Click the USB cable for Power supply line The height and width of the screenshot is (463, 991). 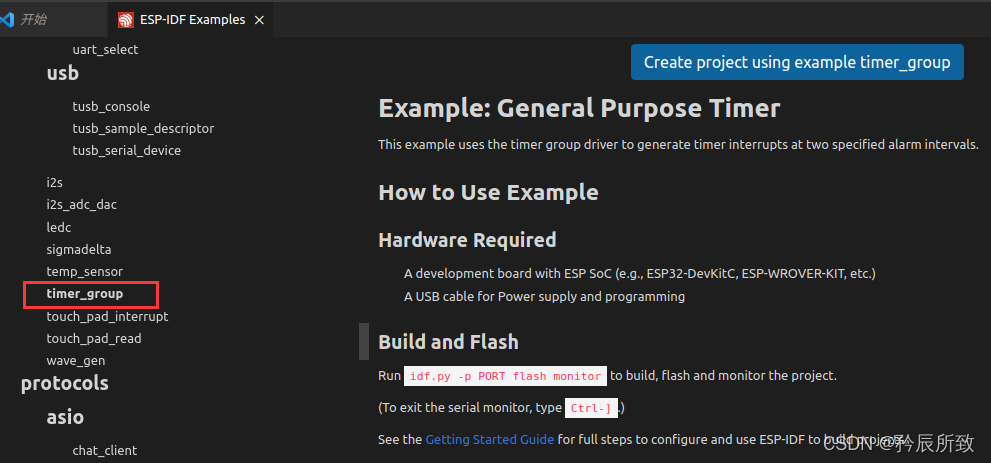(544, 296)
